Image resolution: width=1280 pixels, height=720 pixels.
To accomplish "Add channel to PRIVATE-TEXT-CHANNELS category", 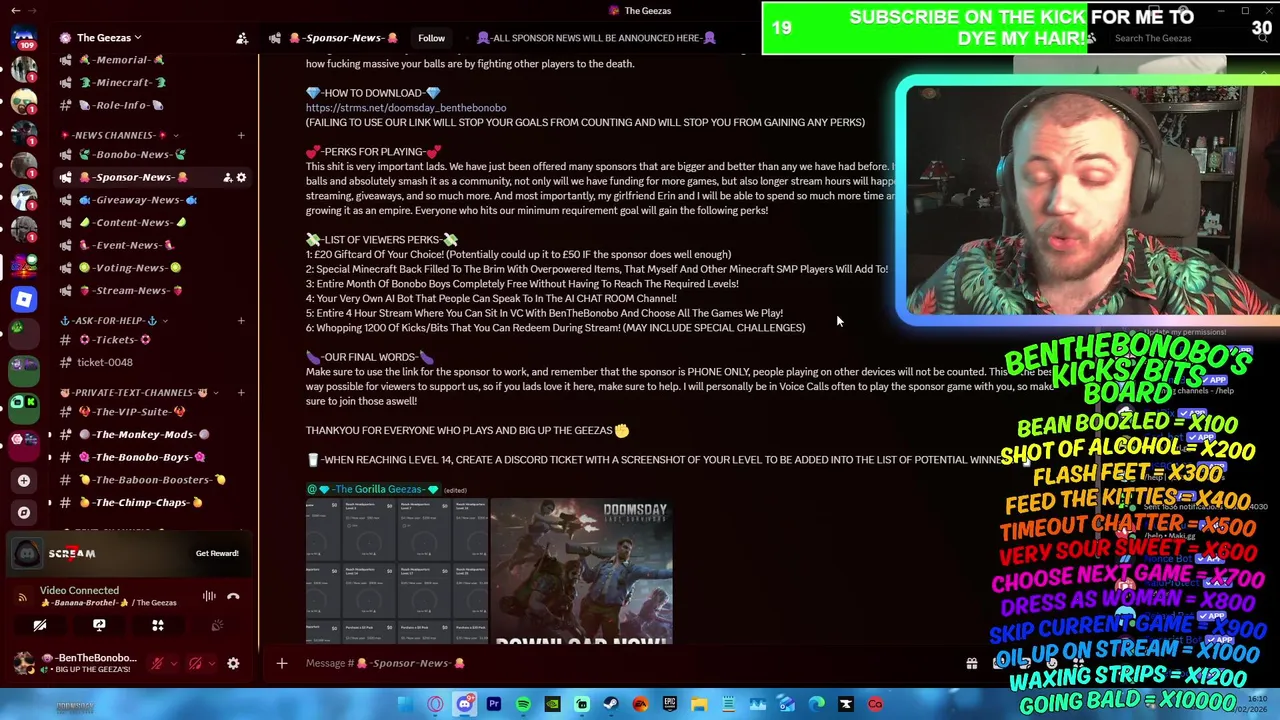I will click(x=241, y=392).
